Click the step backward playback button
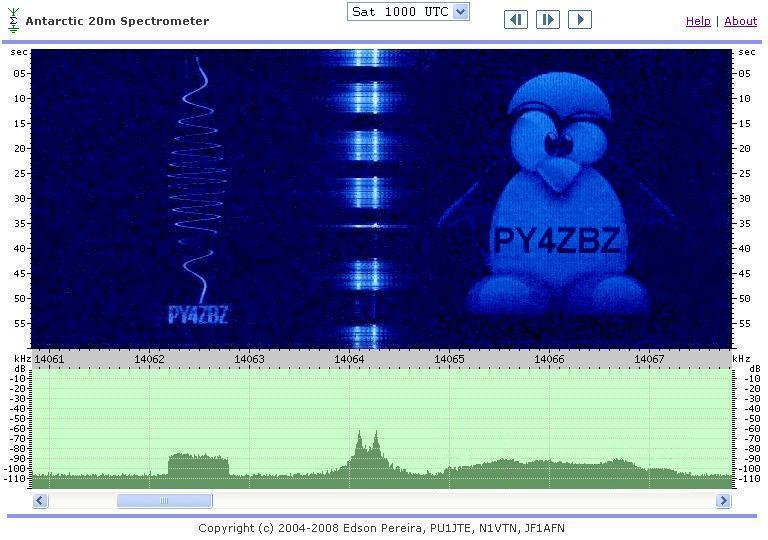The image size is (768, 540). [516, 20]
